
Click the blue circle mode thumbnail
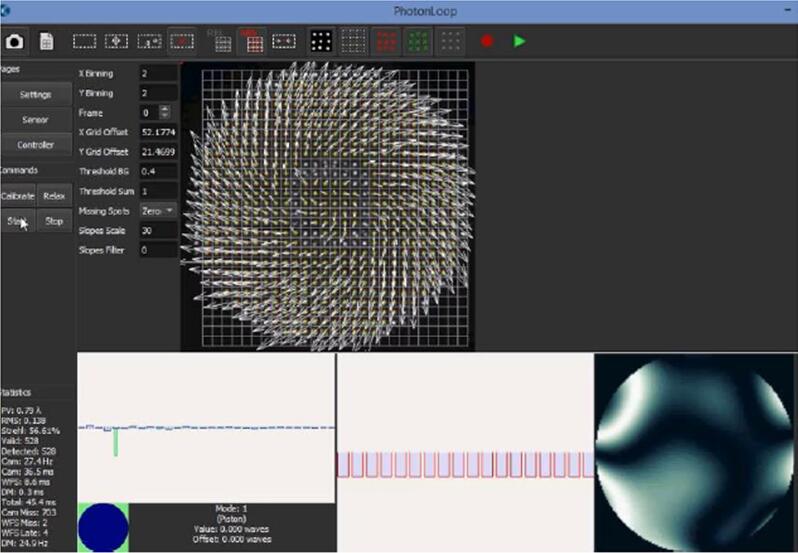(x=103, y=527)
